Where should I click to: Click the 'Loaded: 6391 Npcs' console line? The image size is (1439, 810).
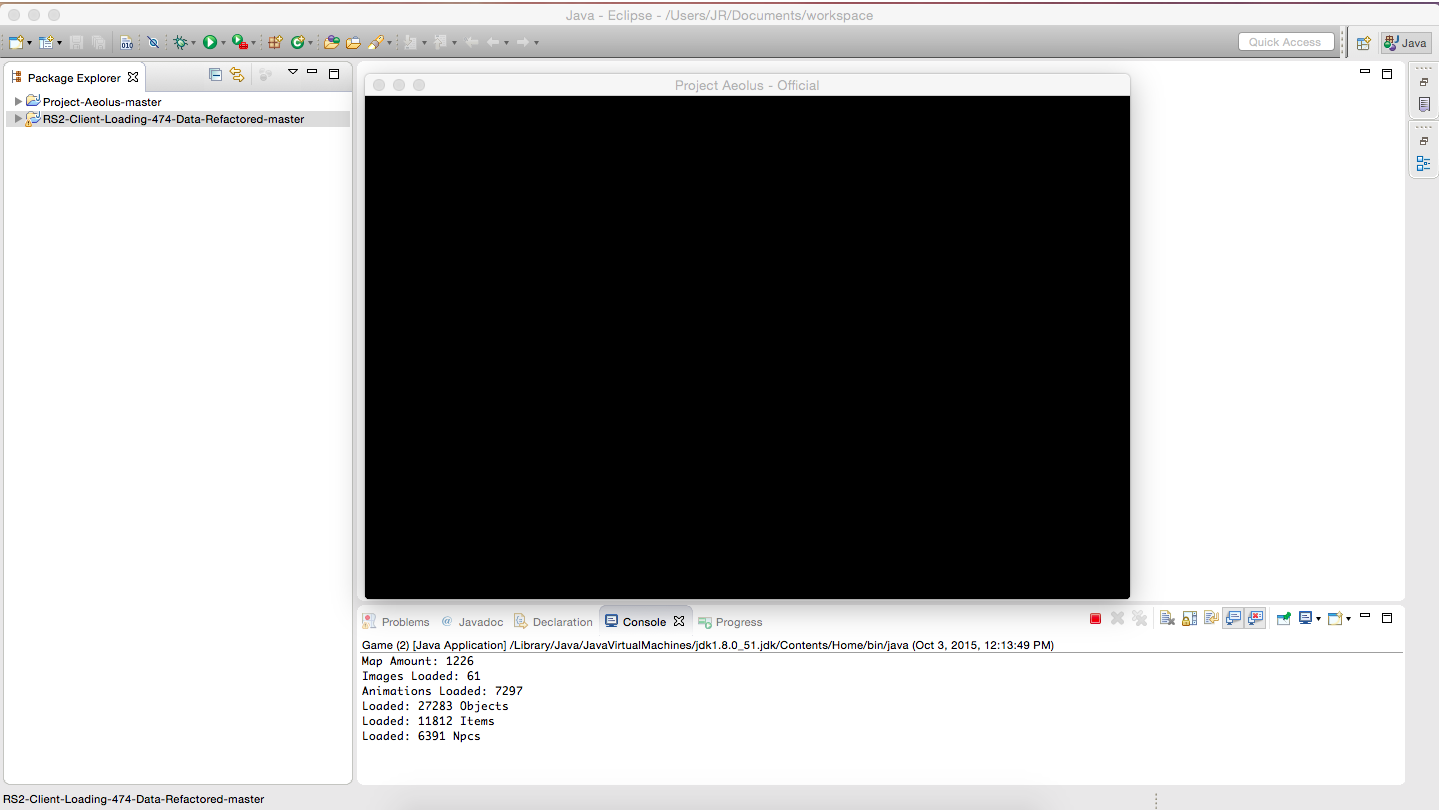[x=421, y=736]
